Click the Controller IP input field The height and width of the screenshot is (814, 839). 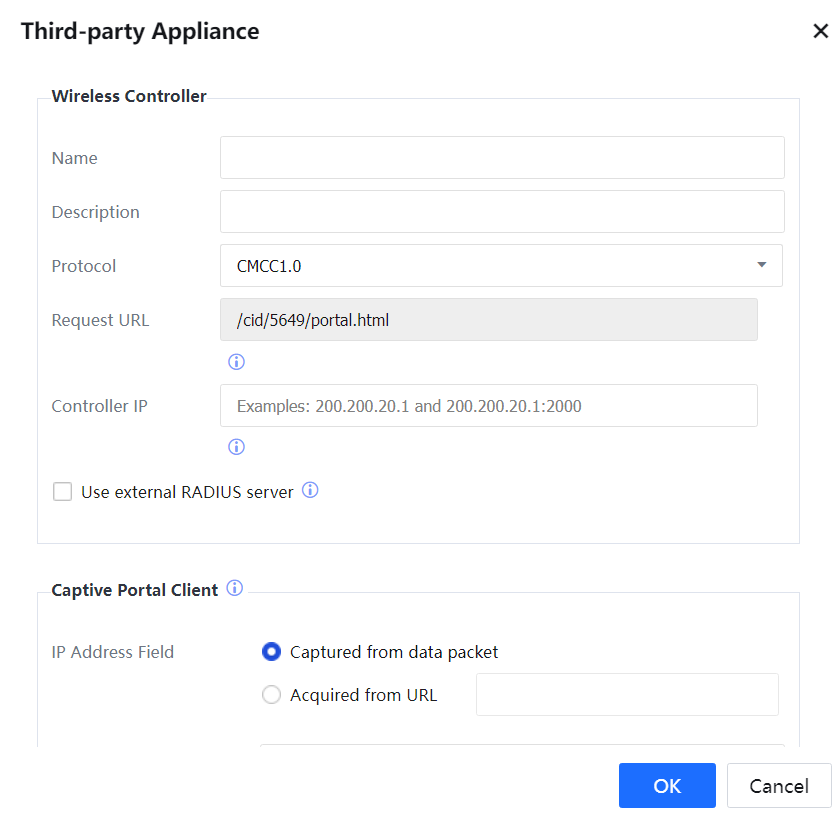pos(488,406)
